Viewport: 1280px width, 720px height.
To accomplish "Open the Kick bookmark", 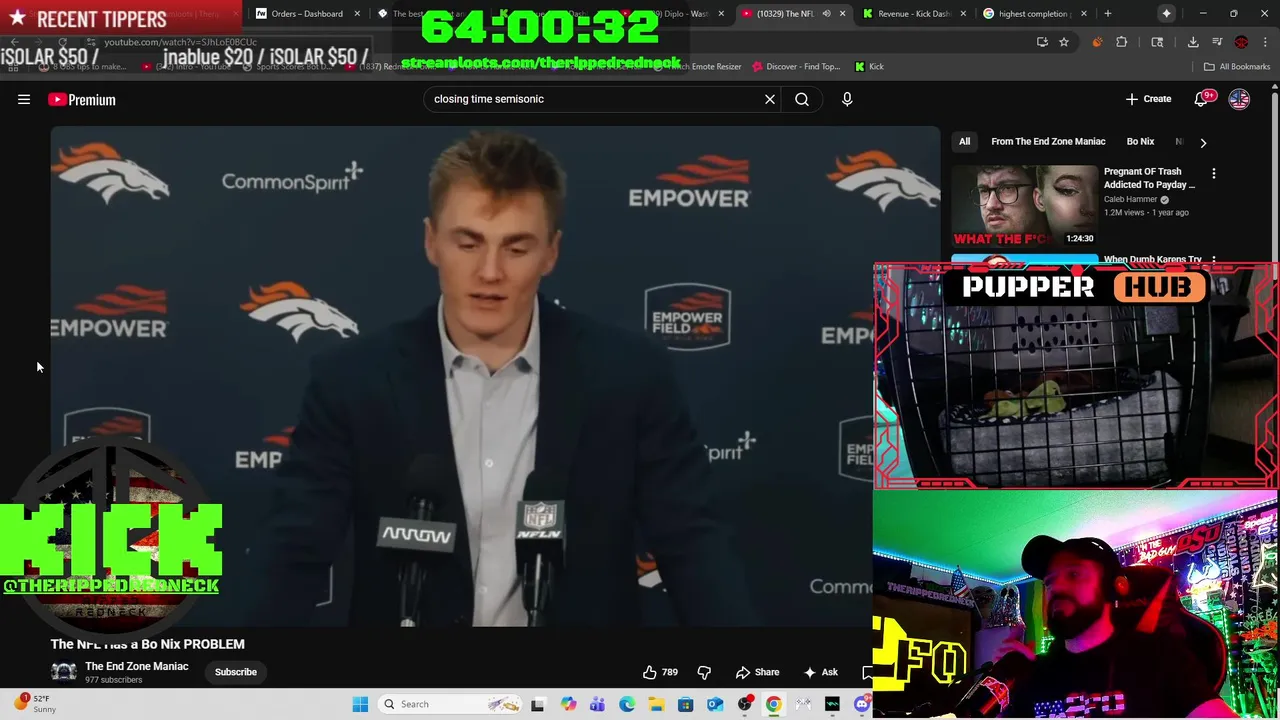I will 869,67.
